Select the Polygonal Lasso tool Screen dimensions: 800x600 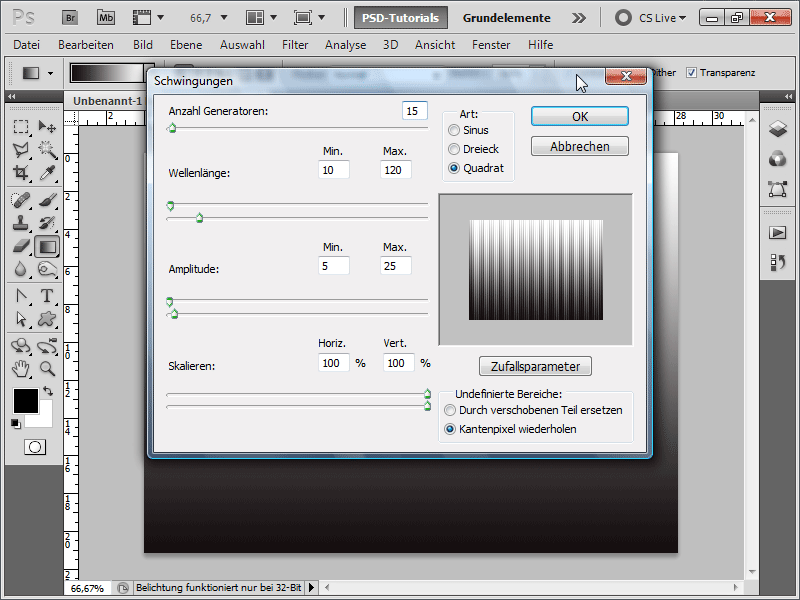[21, 149]
